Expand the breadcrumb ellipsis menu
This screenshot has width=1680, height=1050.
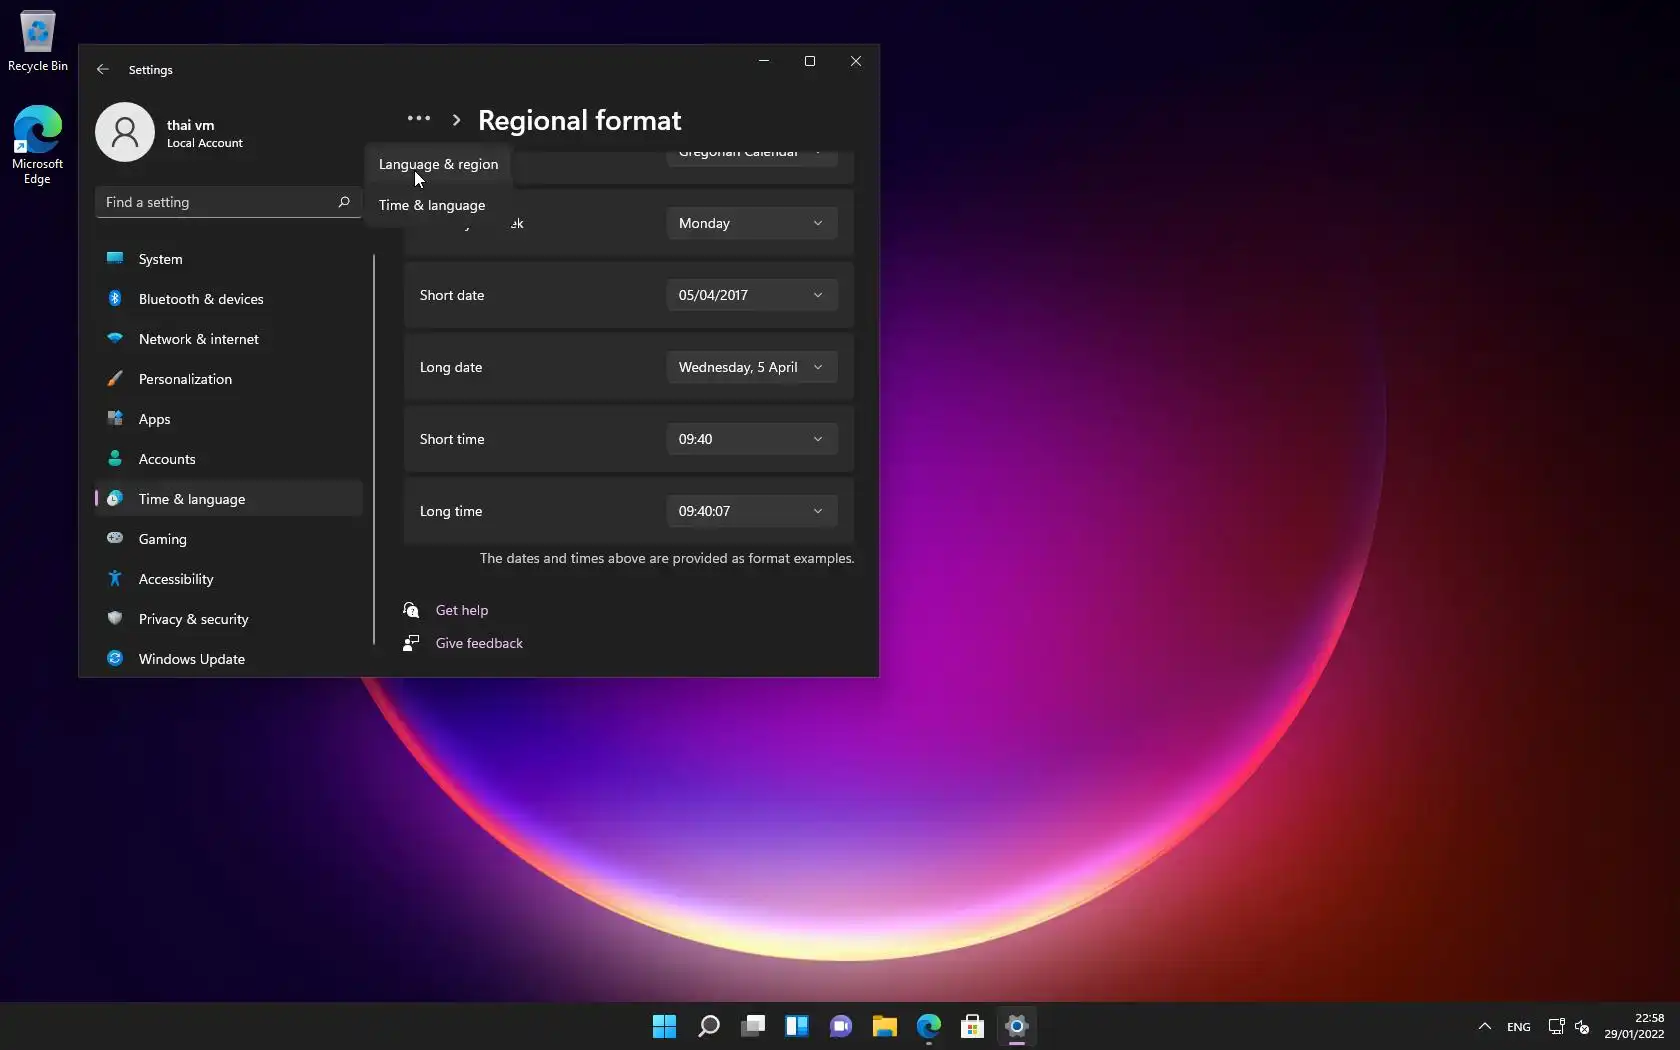419,119
